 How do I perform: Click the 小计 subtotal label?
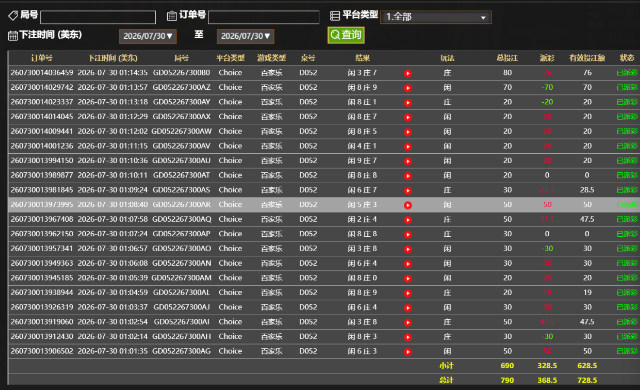(447, 366)
